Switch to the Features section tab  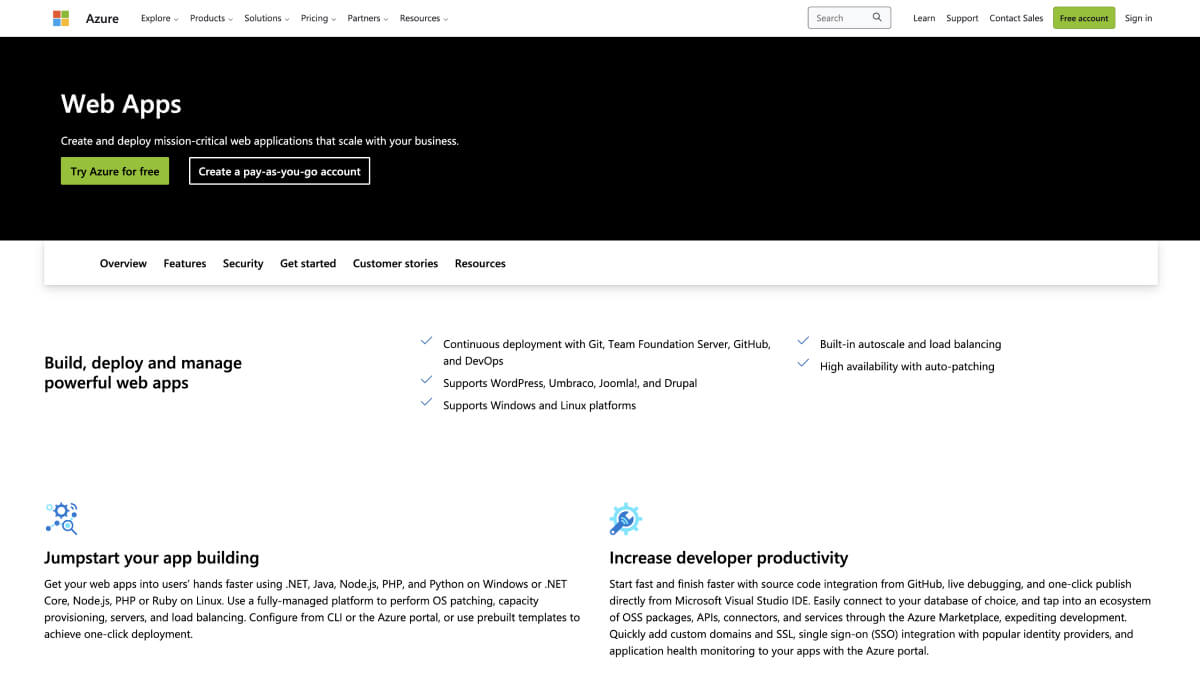pyautogui.click(x=185, y=264)
